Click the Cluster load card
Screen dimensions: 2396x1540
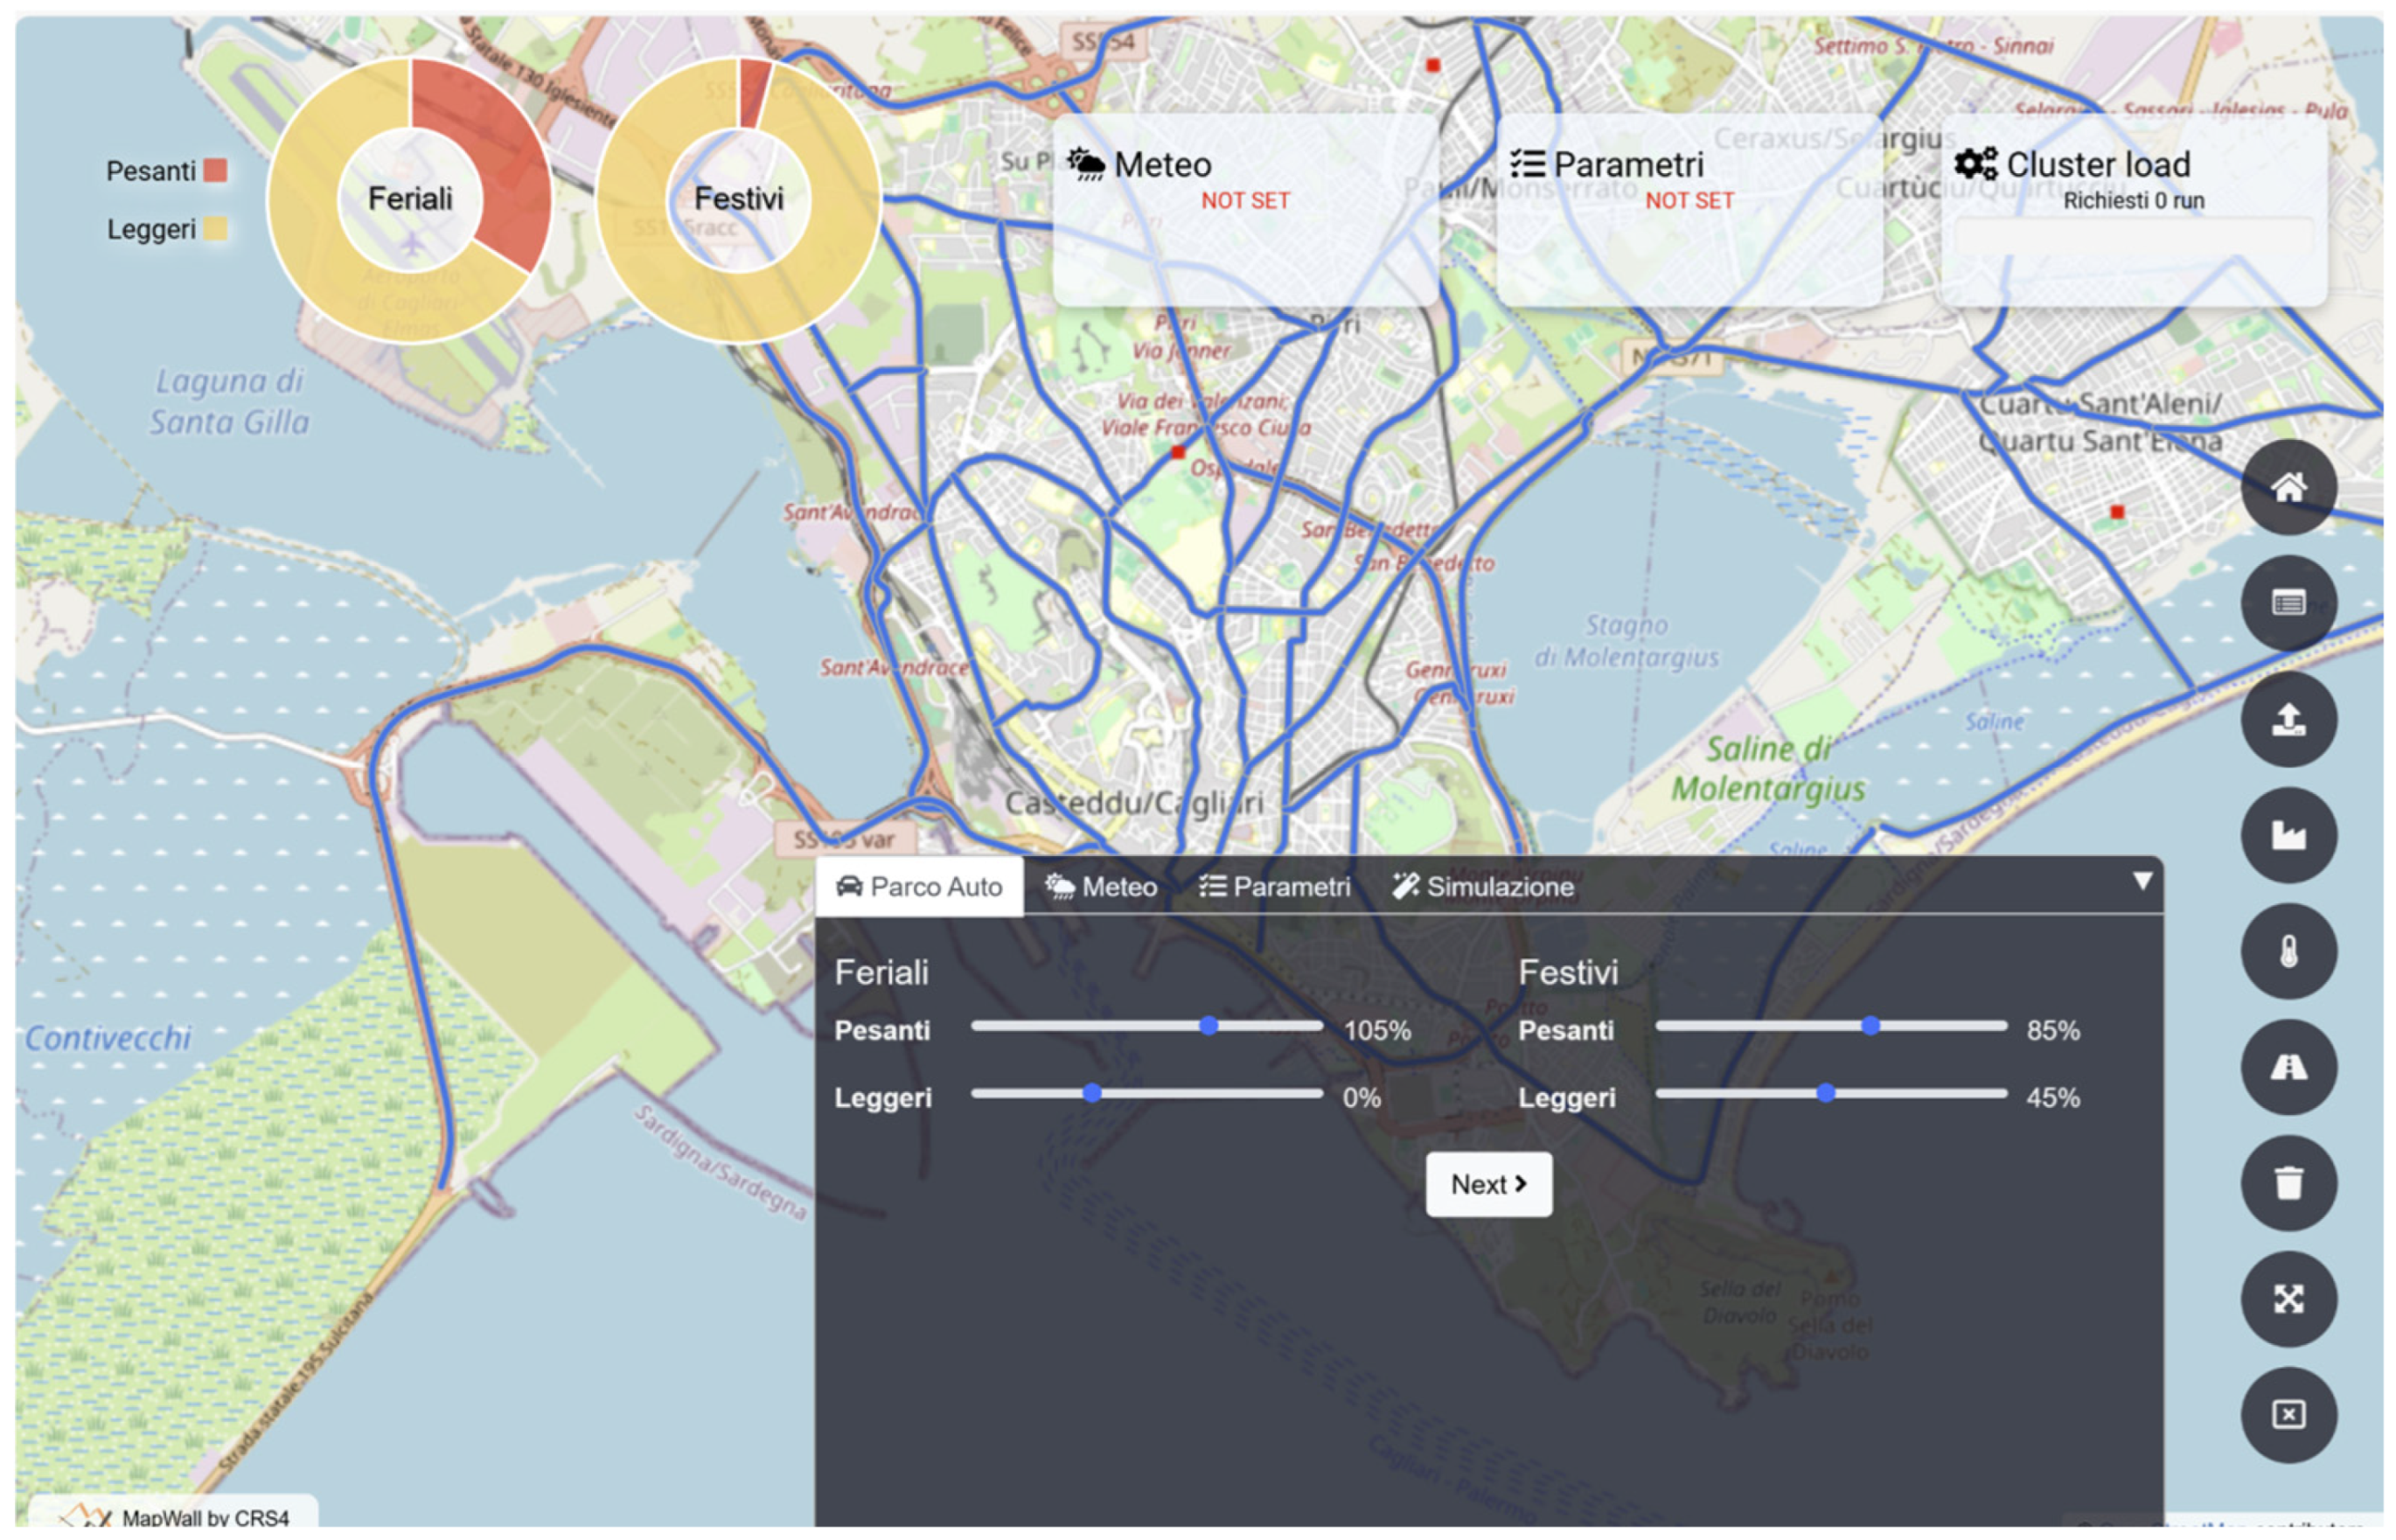[x=2132, y=208]
